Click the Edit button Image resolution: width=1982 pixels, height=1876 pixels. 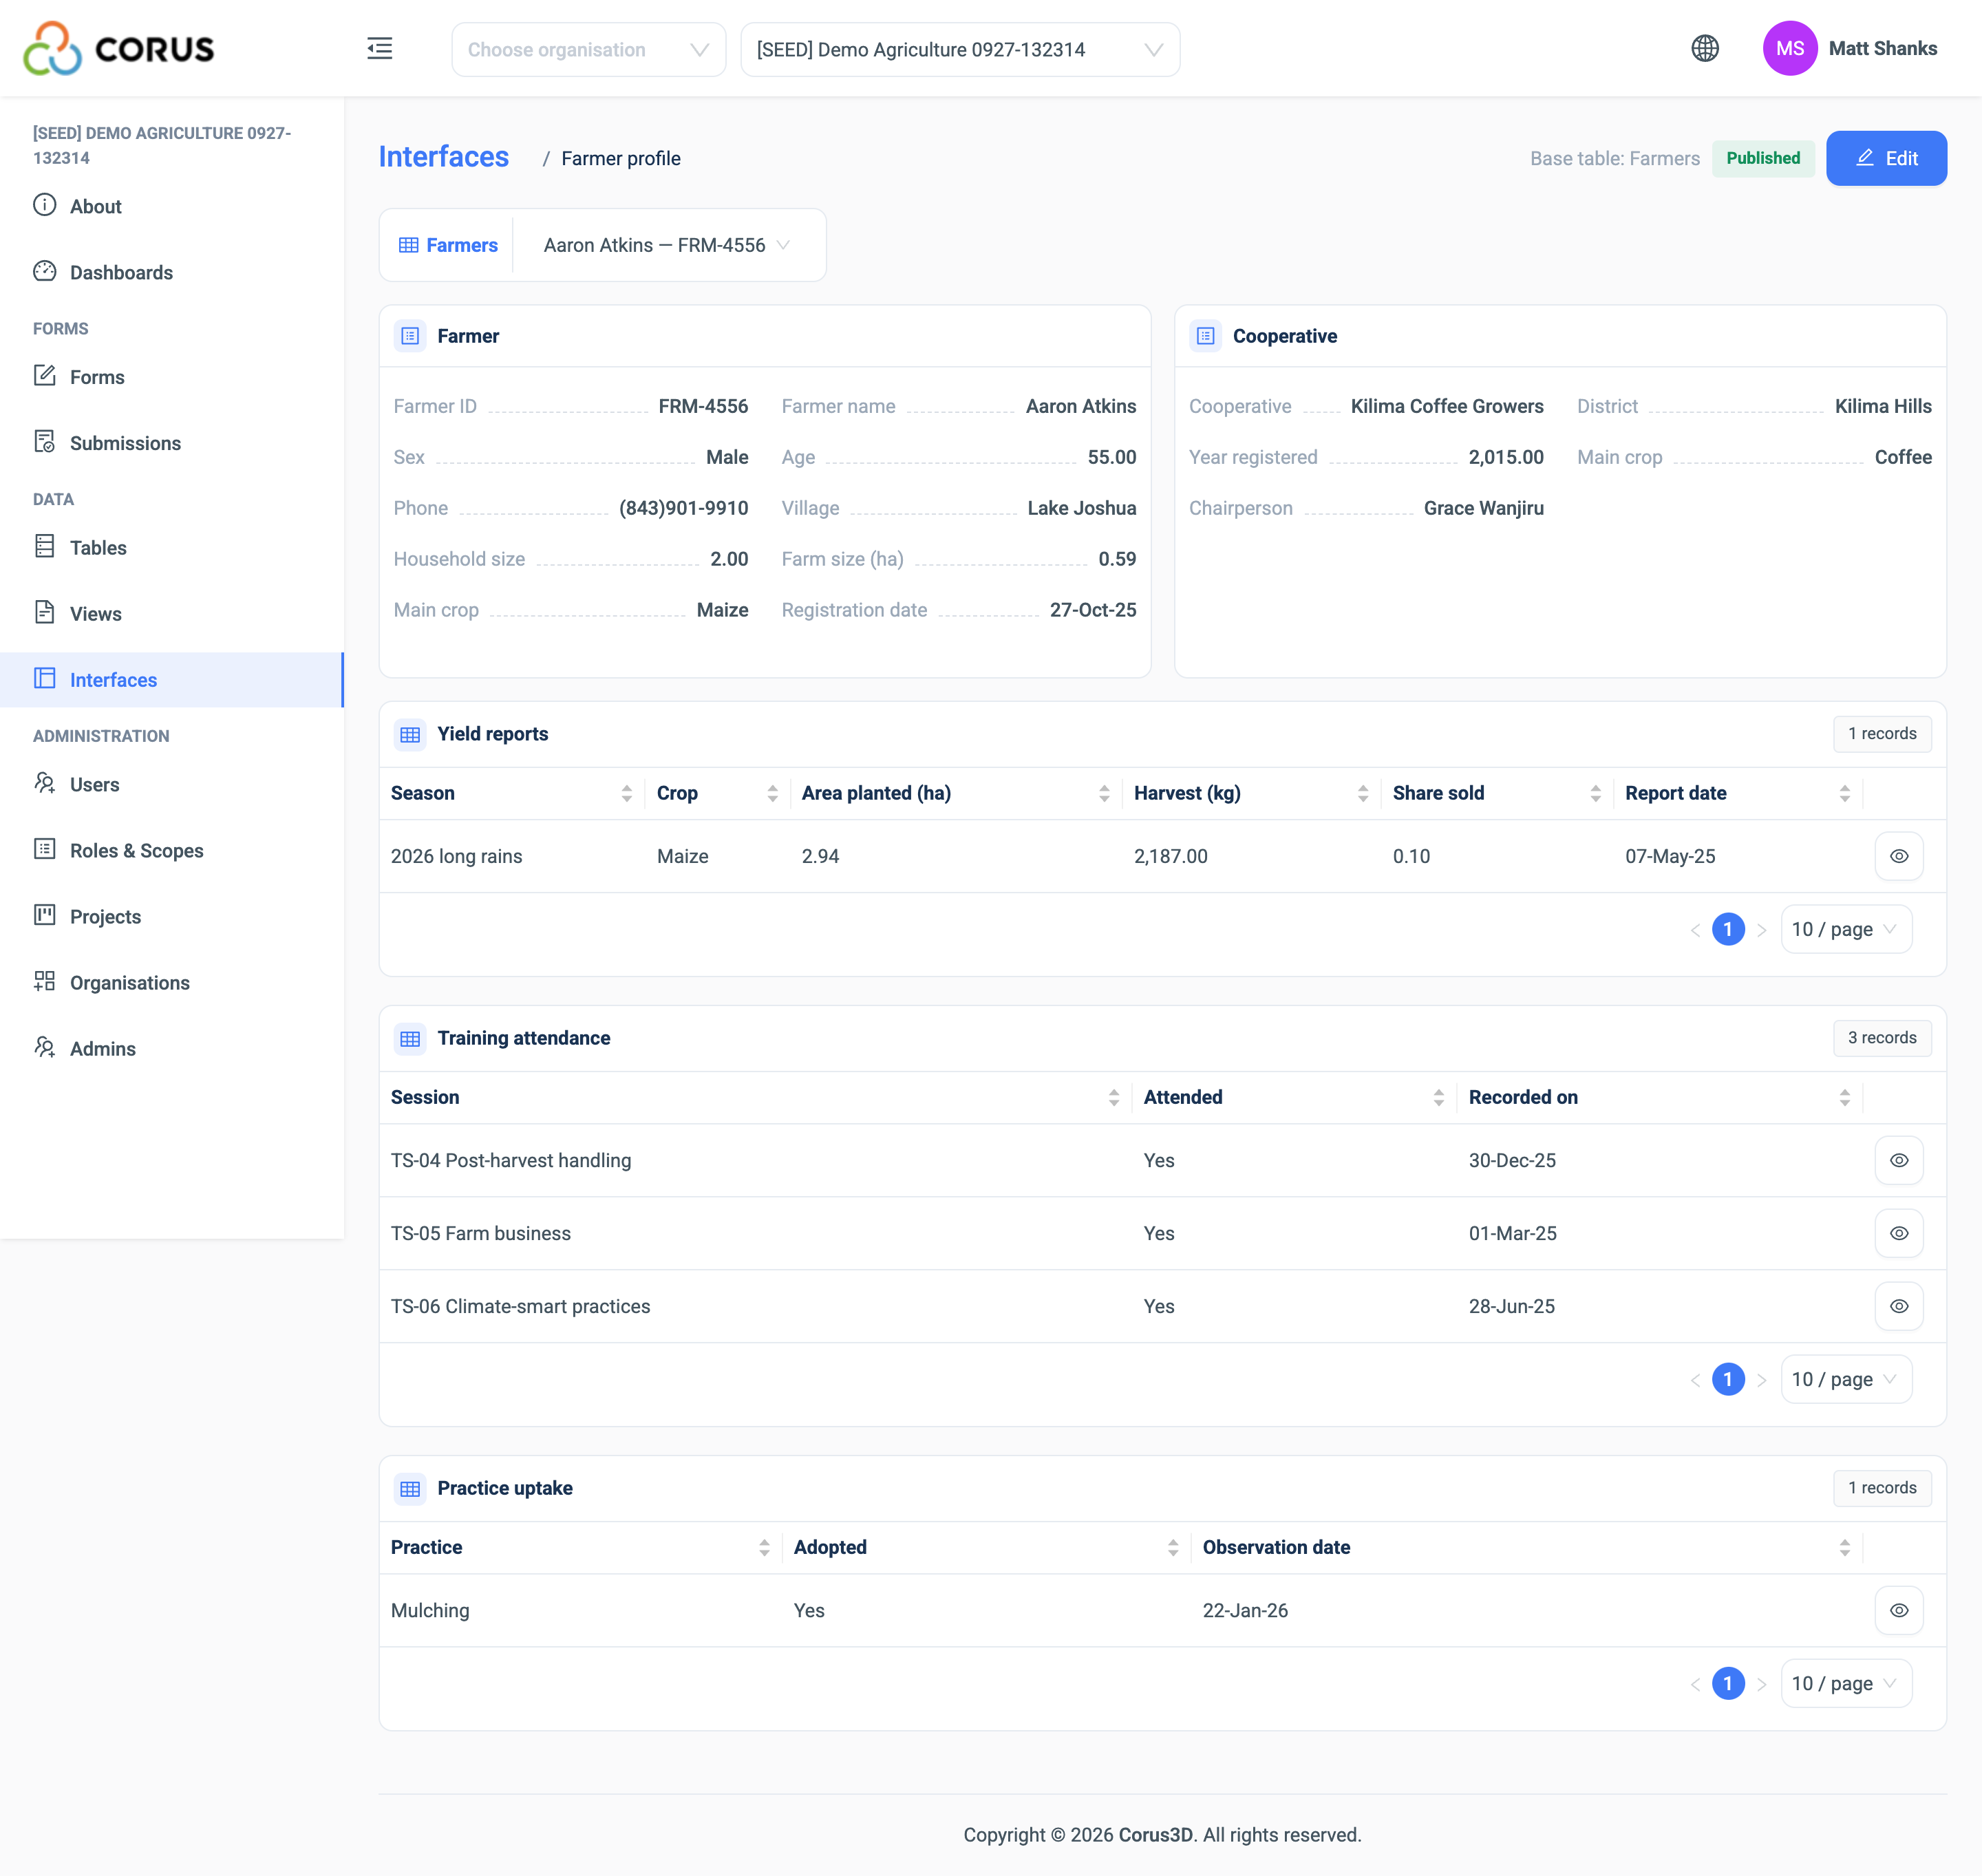tap(1886, 158)
